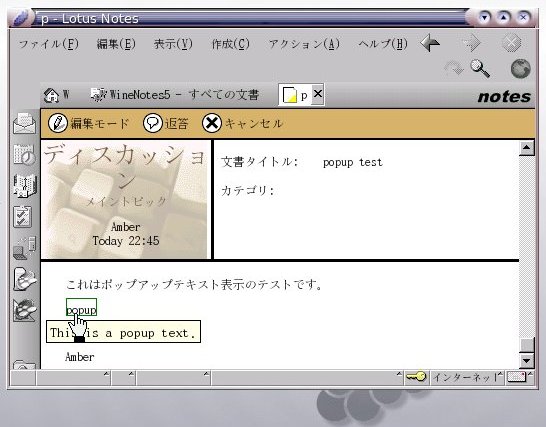Viewport: 546px width, 427px height.
Task: Click the キャンセル cancel button
Action: pyautogui.click(x=243, y=123)
